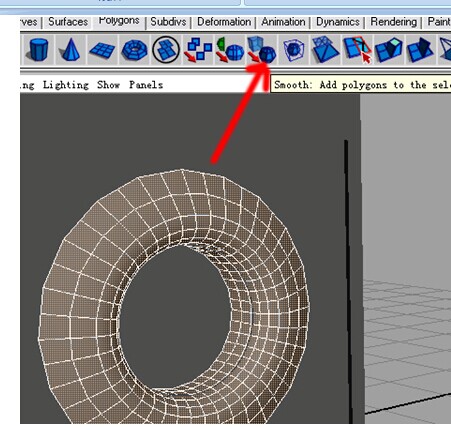
Task: Create a polygon plane primitive
Action: (102, 50)
